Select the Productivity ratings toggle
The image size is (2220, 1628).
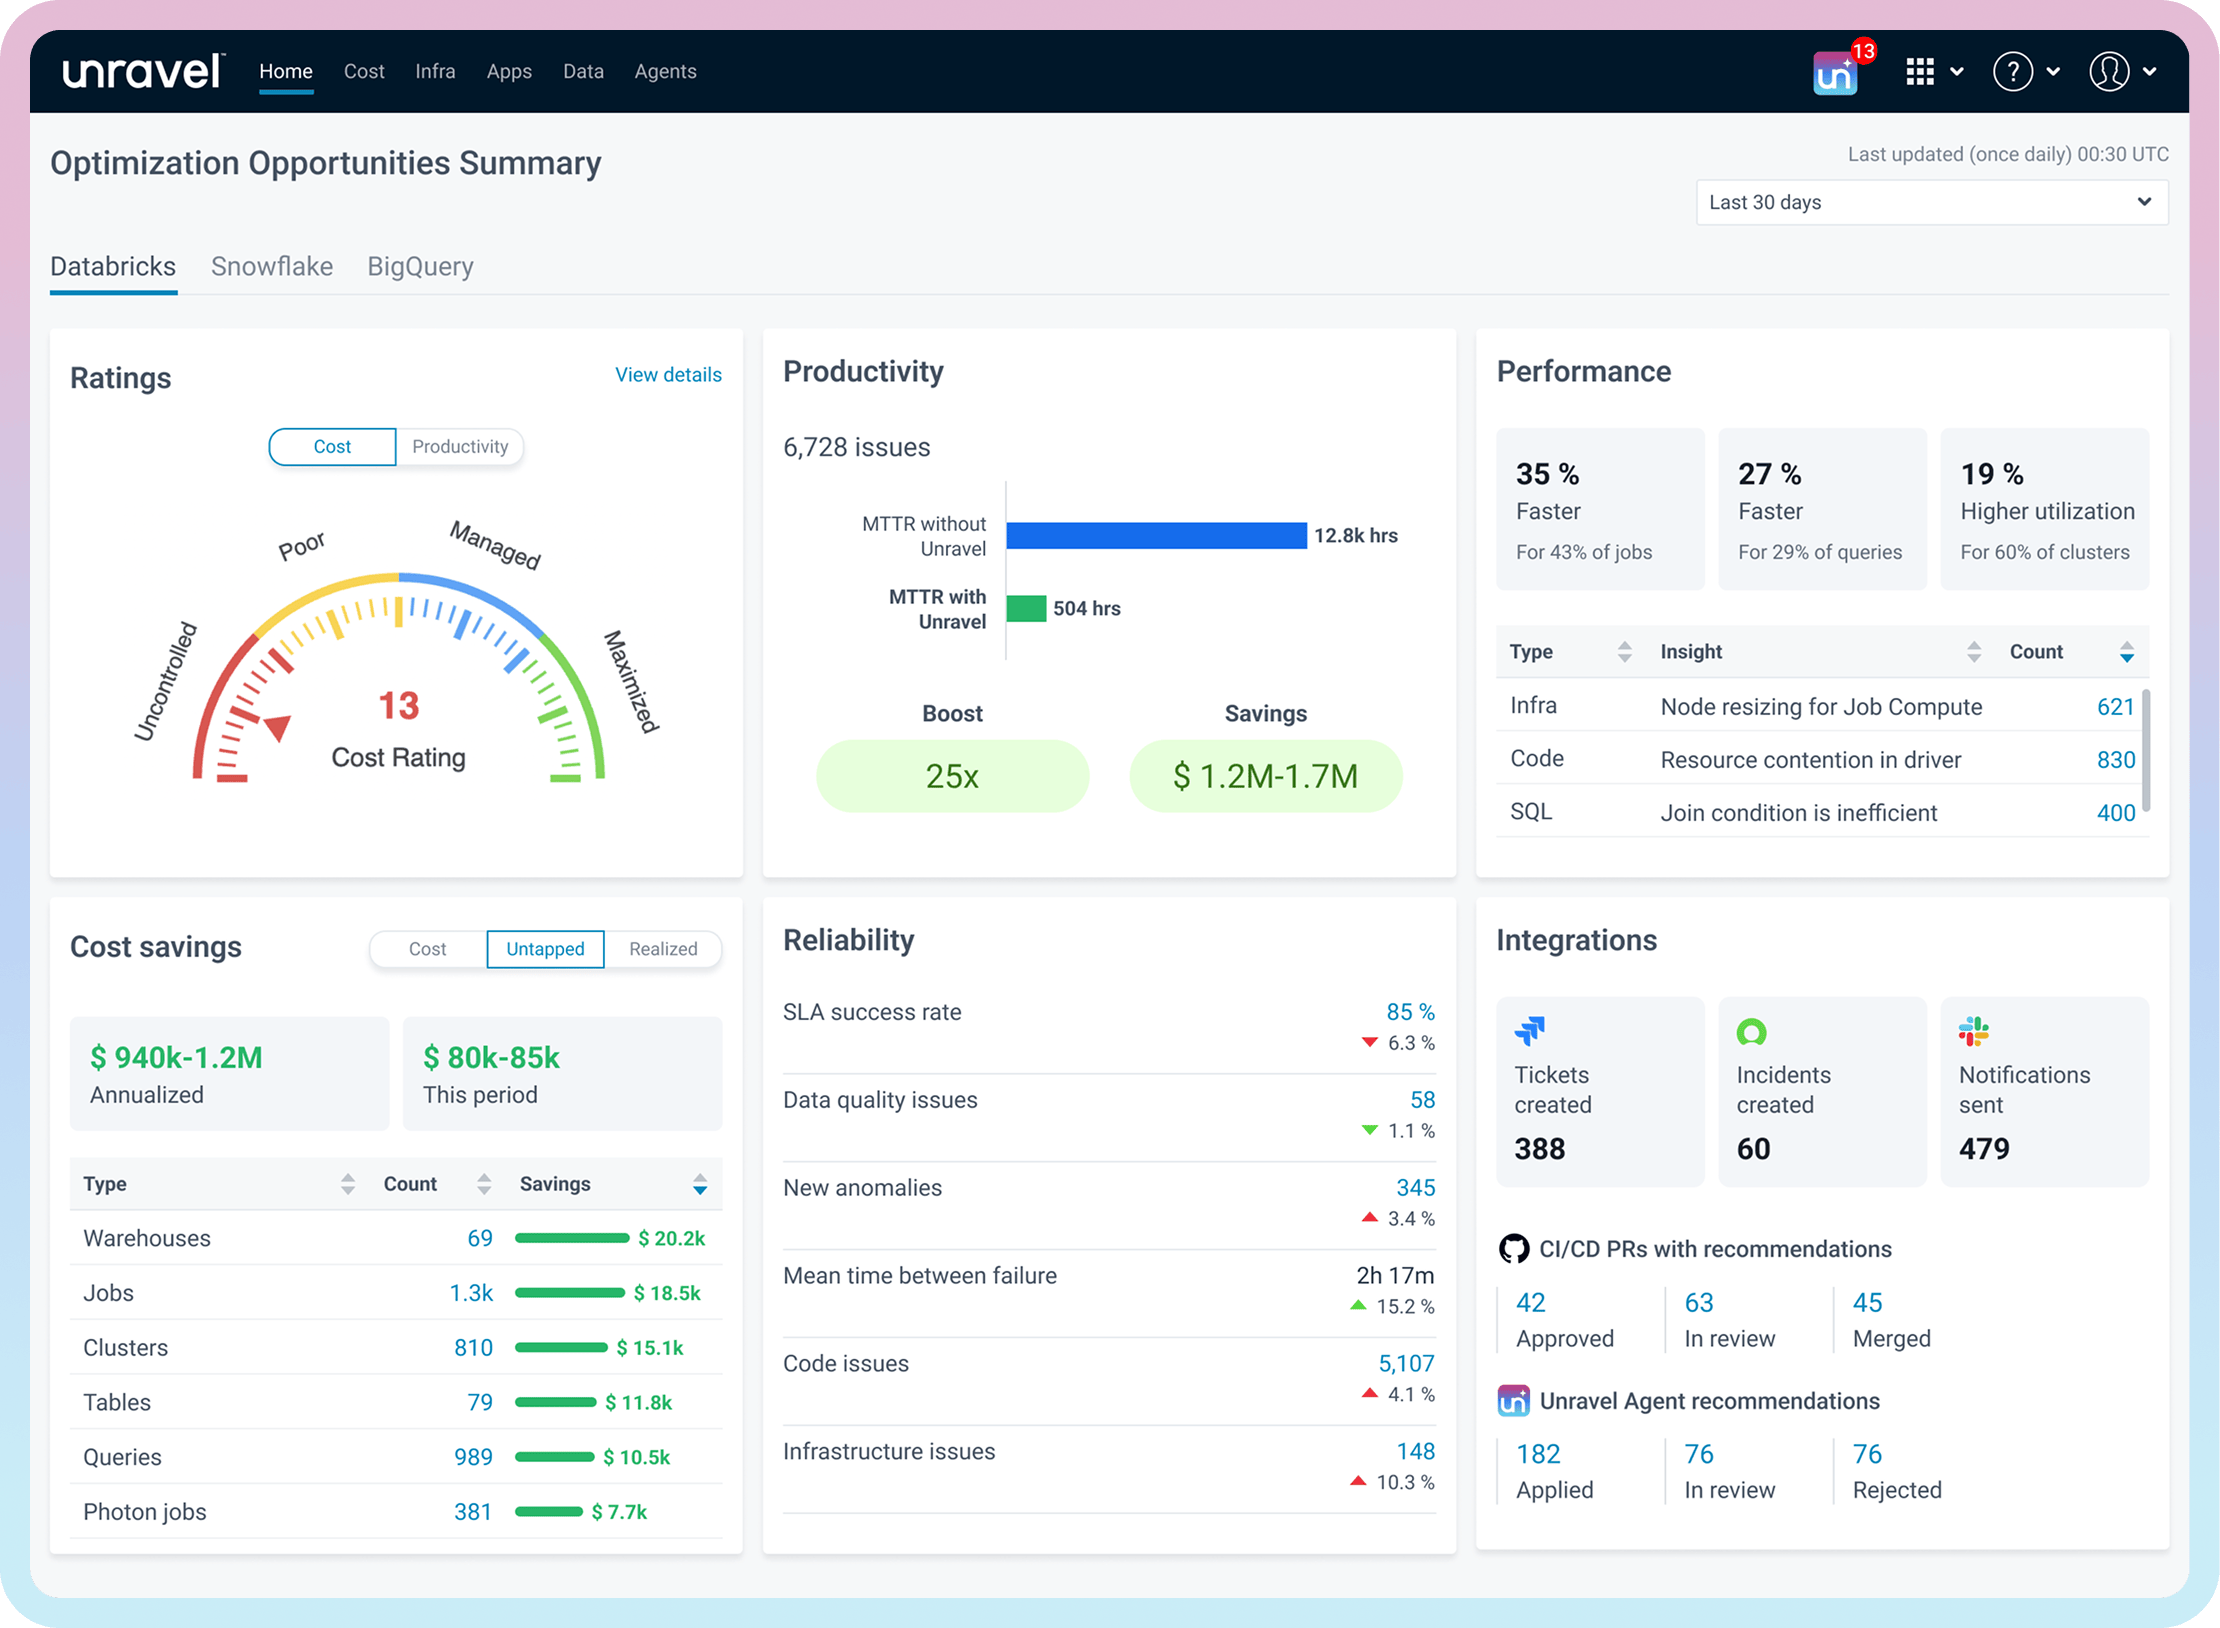pyautogui.click(x=460, y=446)
